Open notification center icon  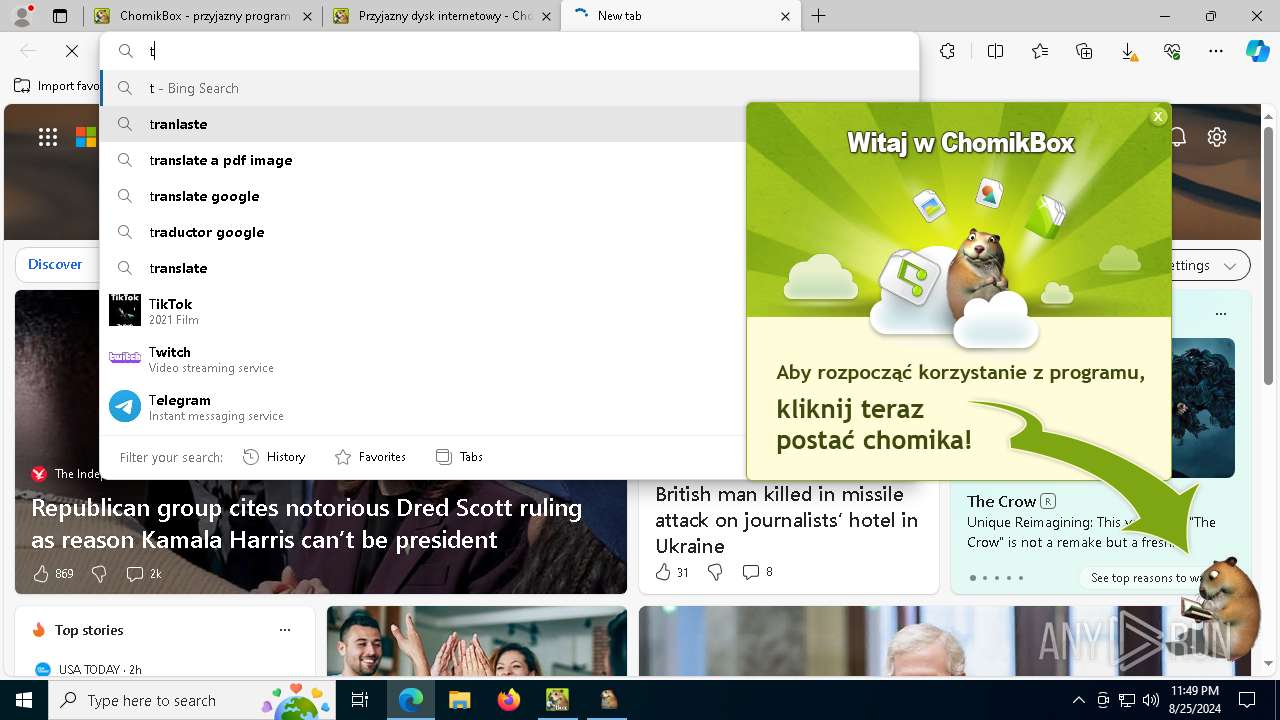(1247, 700)
